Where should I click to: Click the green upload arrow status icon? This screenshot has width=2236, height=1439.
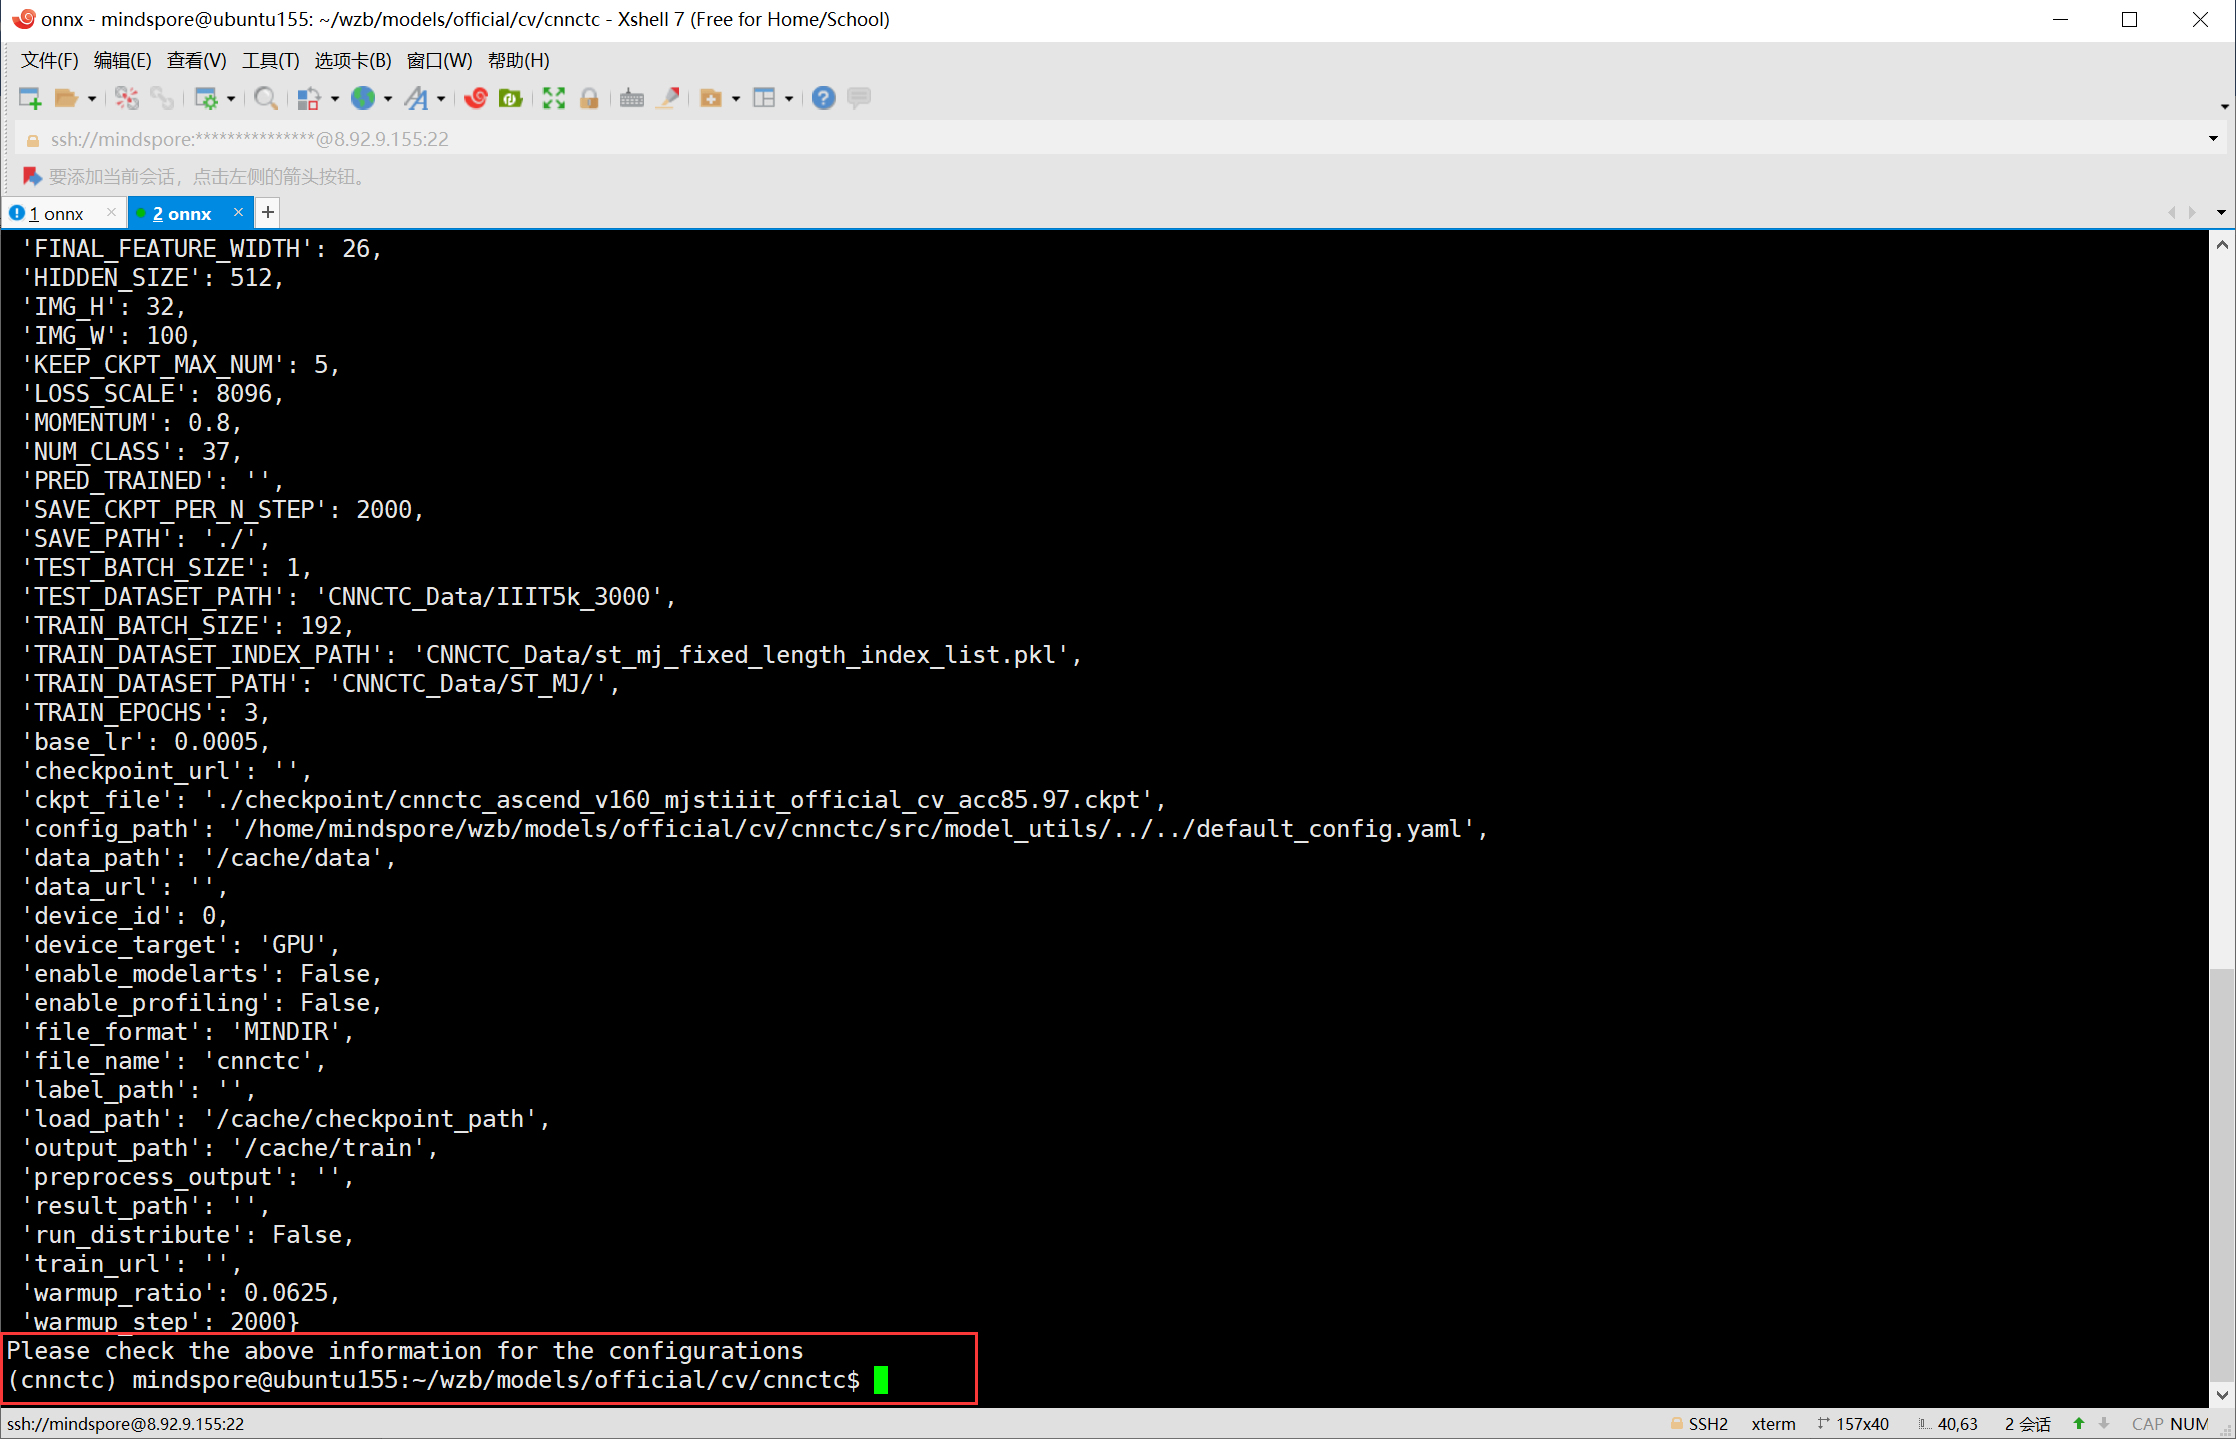click(2079, 1424)
